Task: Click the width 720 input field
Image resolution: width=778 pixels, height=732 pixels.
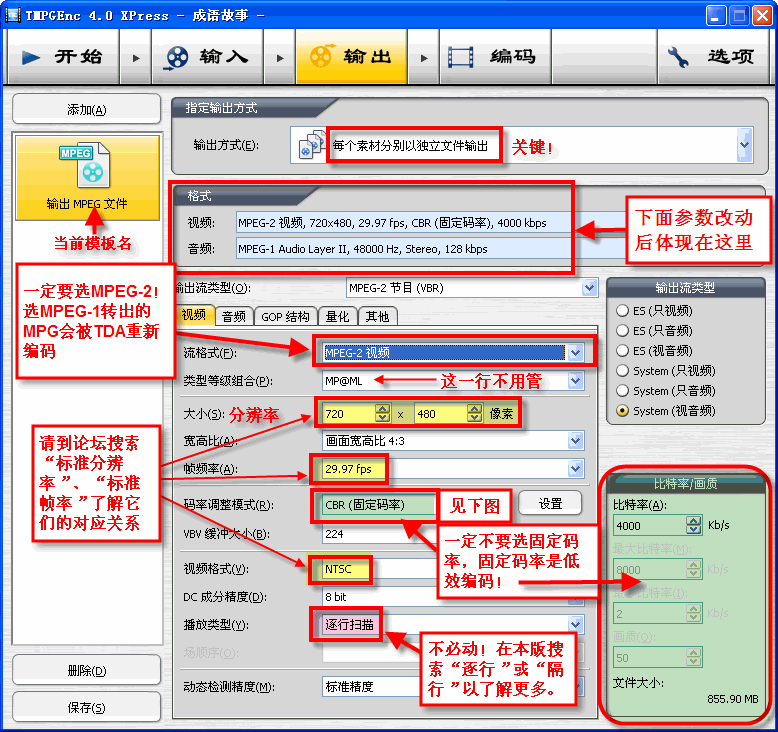Action: coord(349,413)
